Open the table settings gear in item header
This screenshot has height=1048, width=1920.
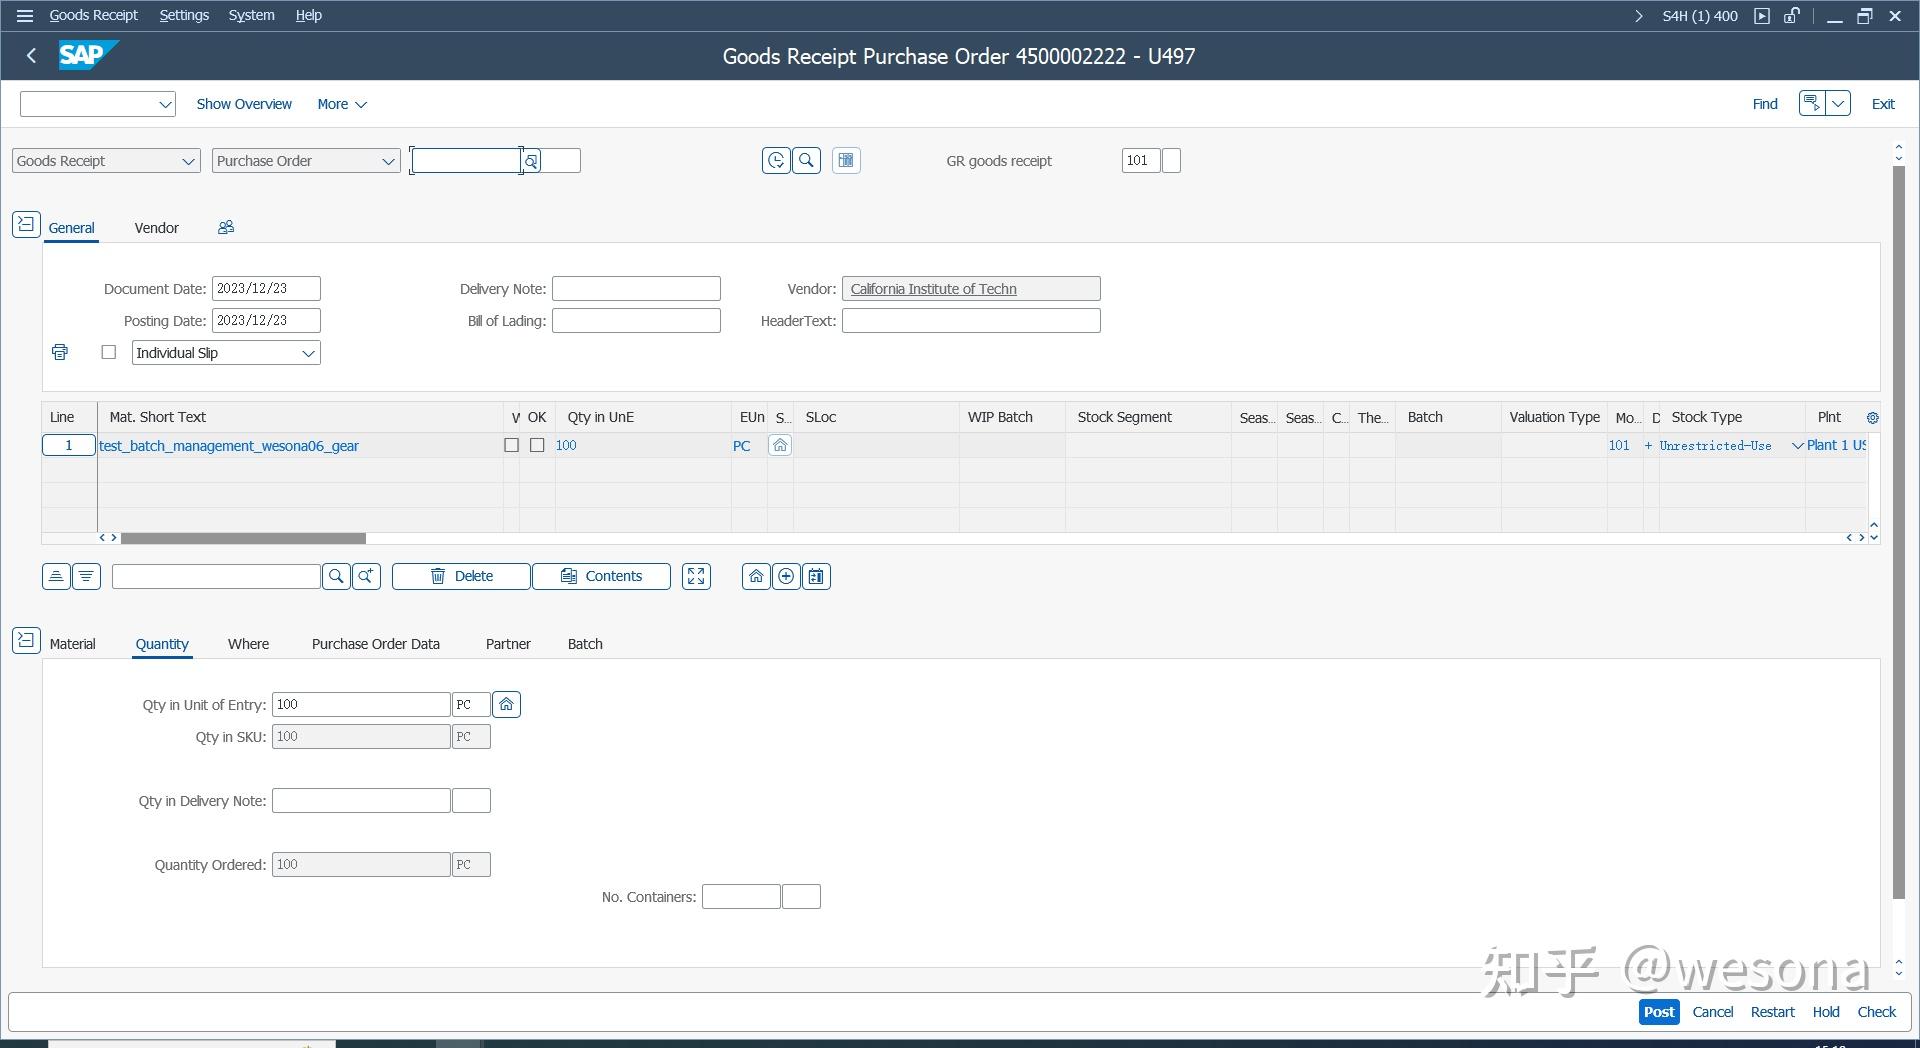tap(1872, 417)
